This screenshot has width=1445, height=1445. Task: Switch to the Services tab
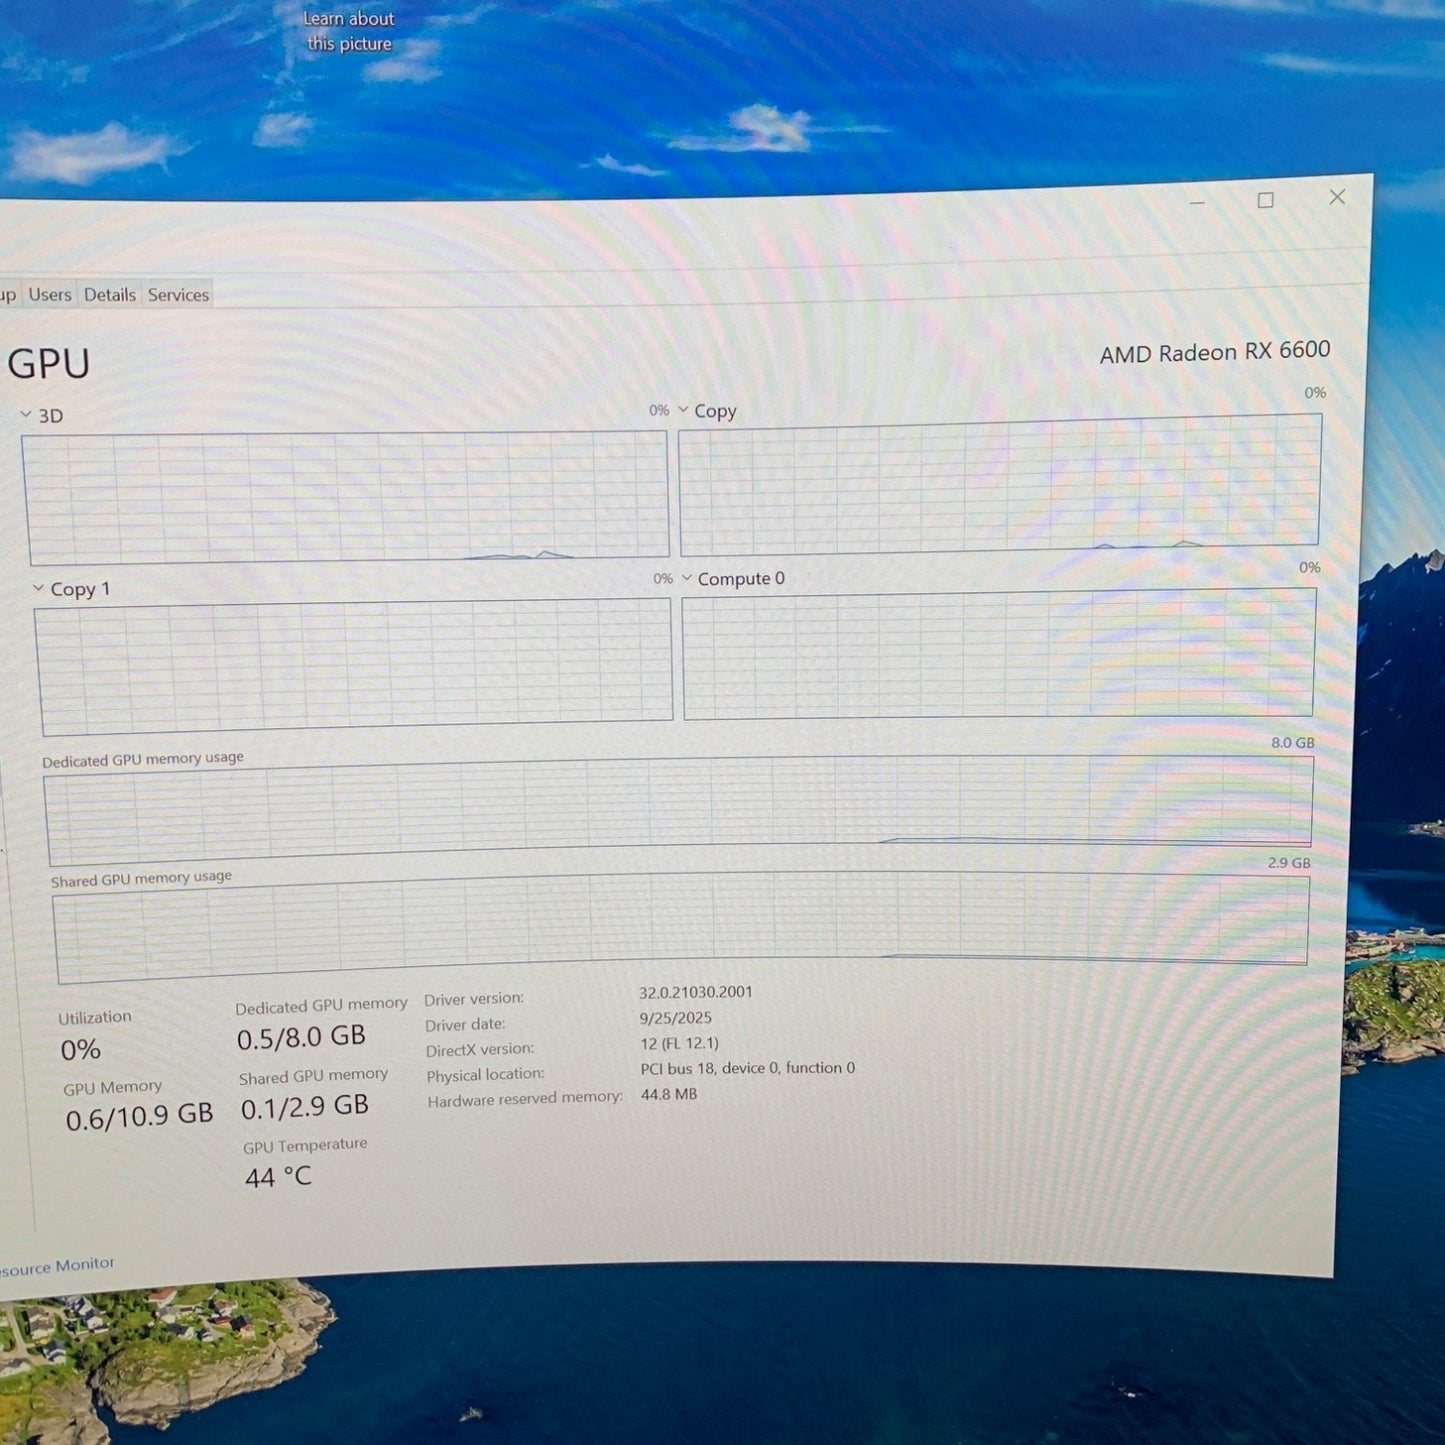pyautogui.click(x=178, y=294)
